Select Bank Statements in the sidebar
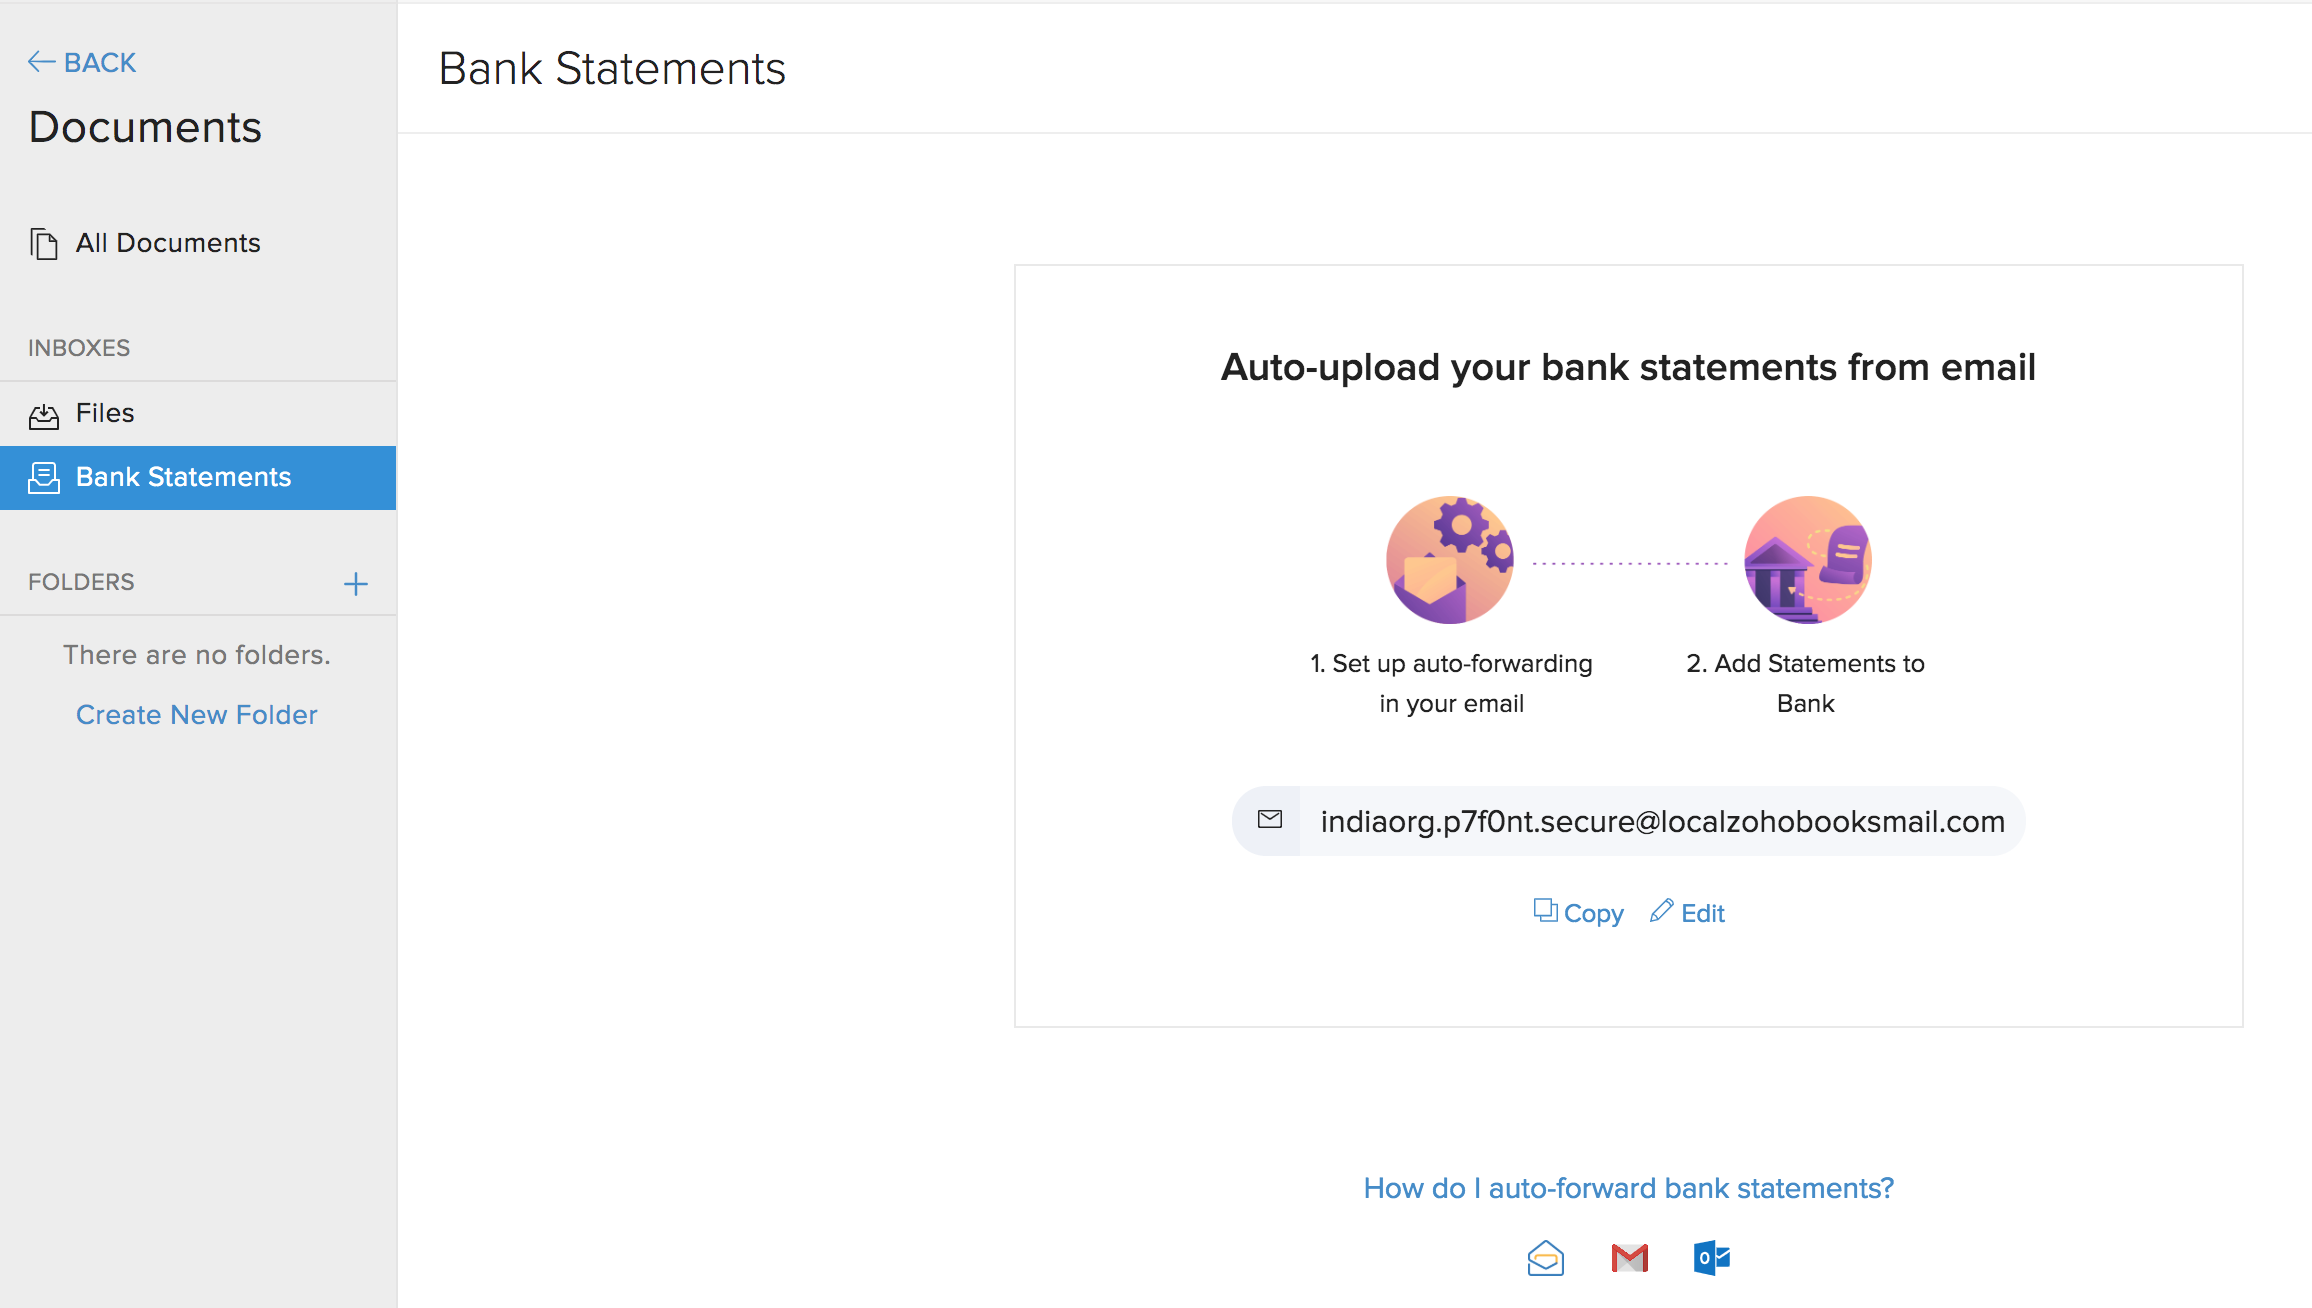Screen dimensions: 2312x1308 [x=184, y=477]
